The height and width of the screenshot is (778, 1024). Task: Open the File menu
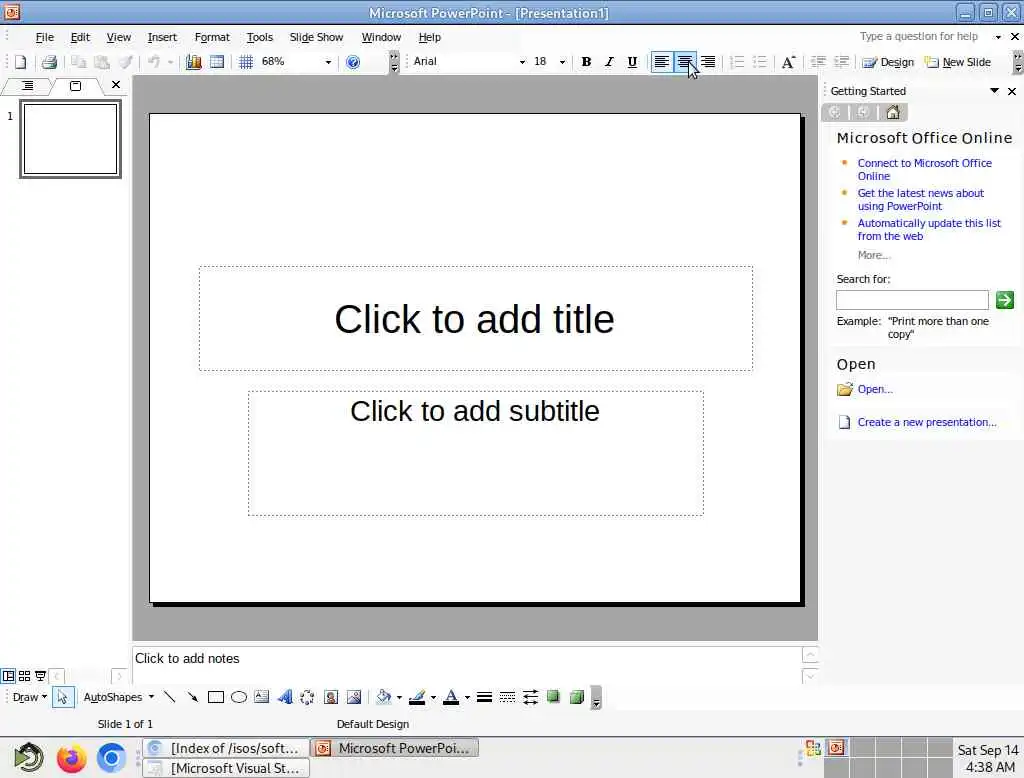[x=44, y=37]
